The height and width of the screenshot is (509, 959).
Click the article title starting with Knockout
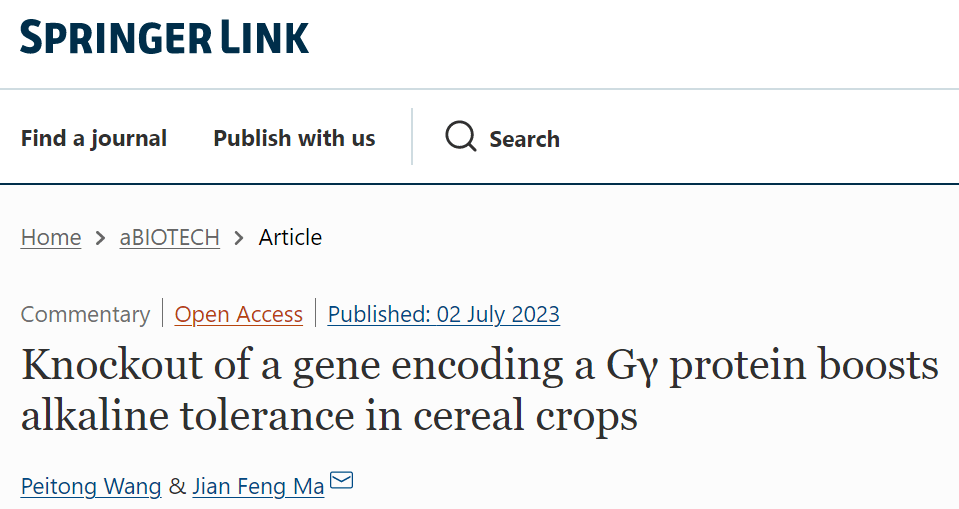coord(480,390)
